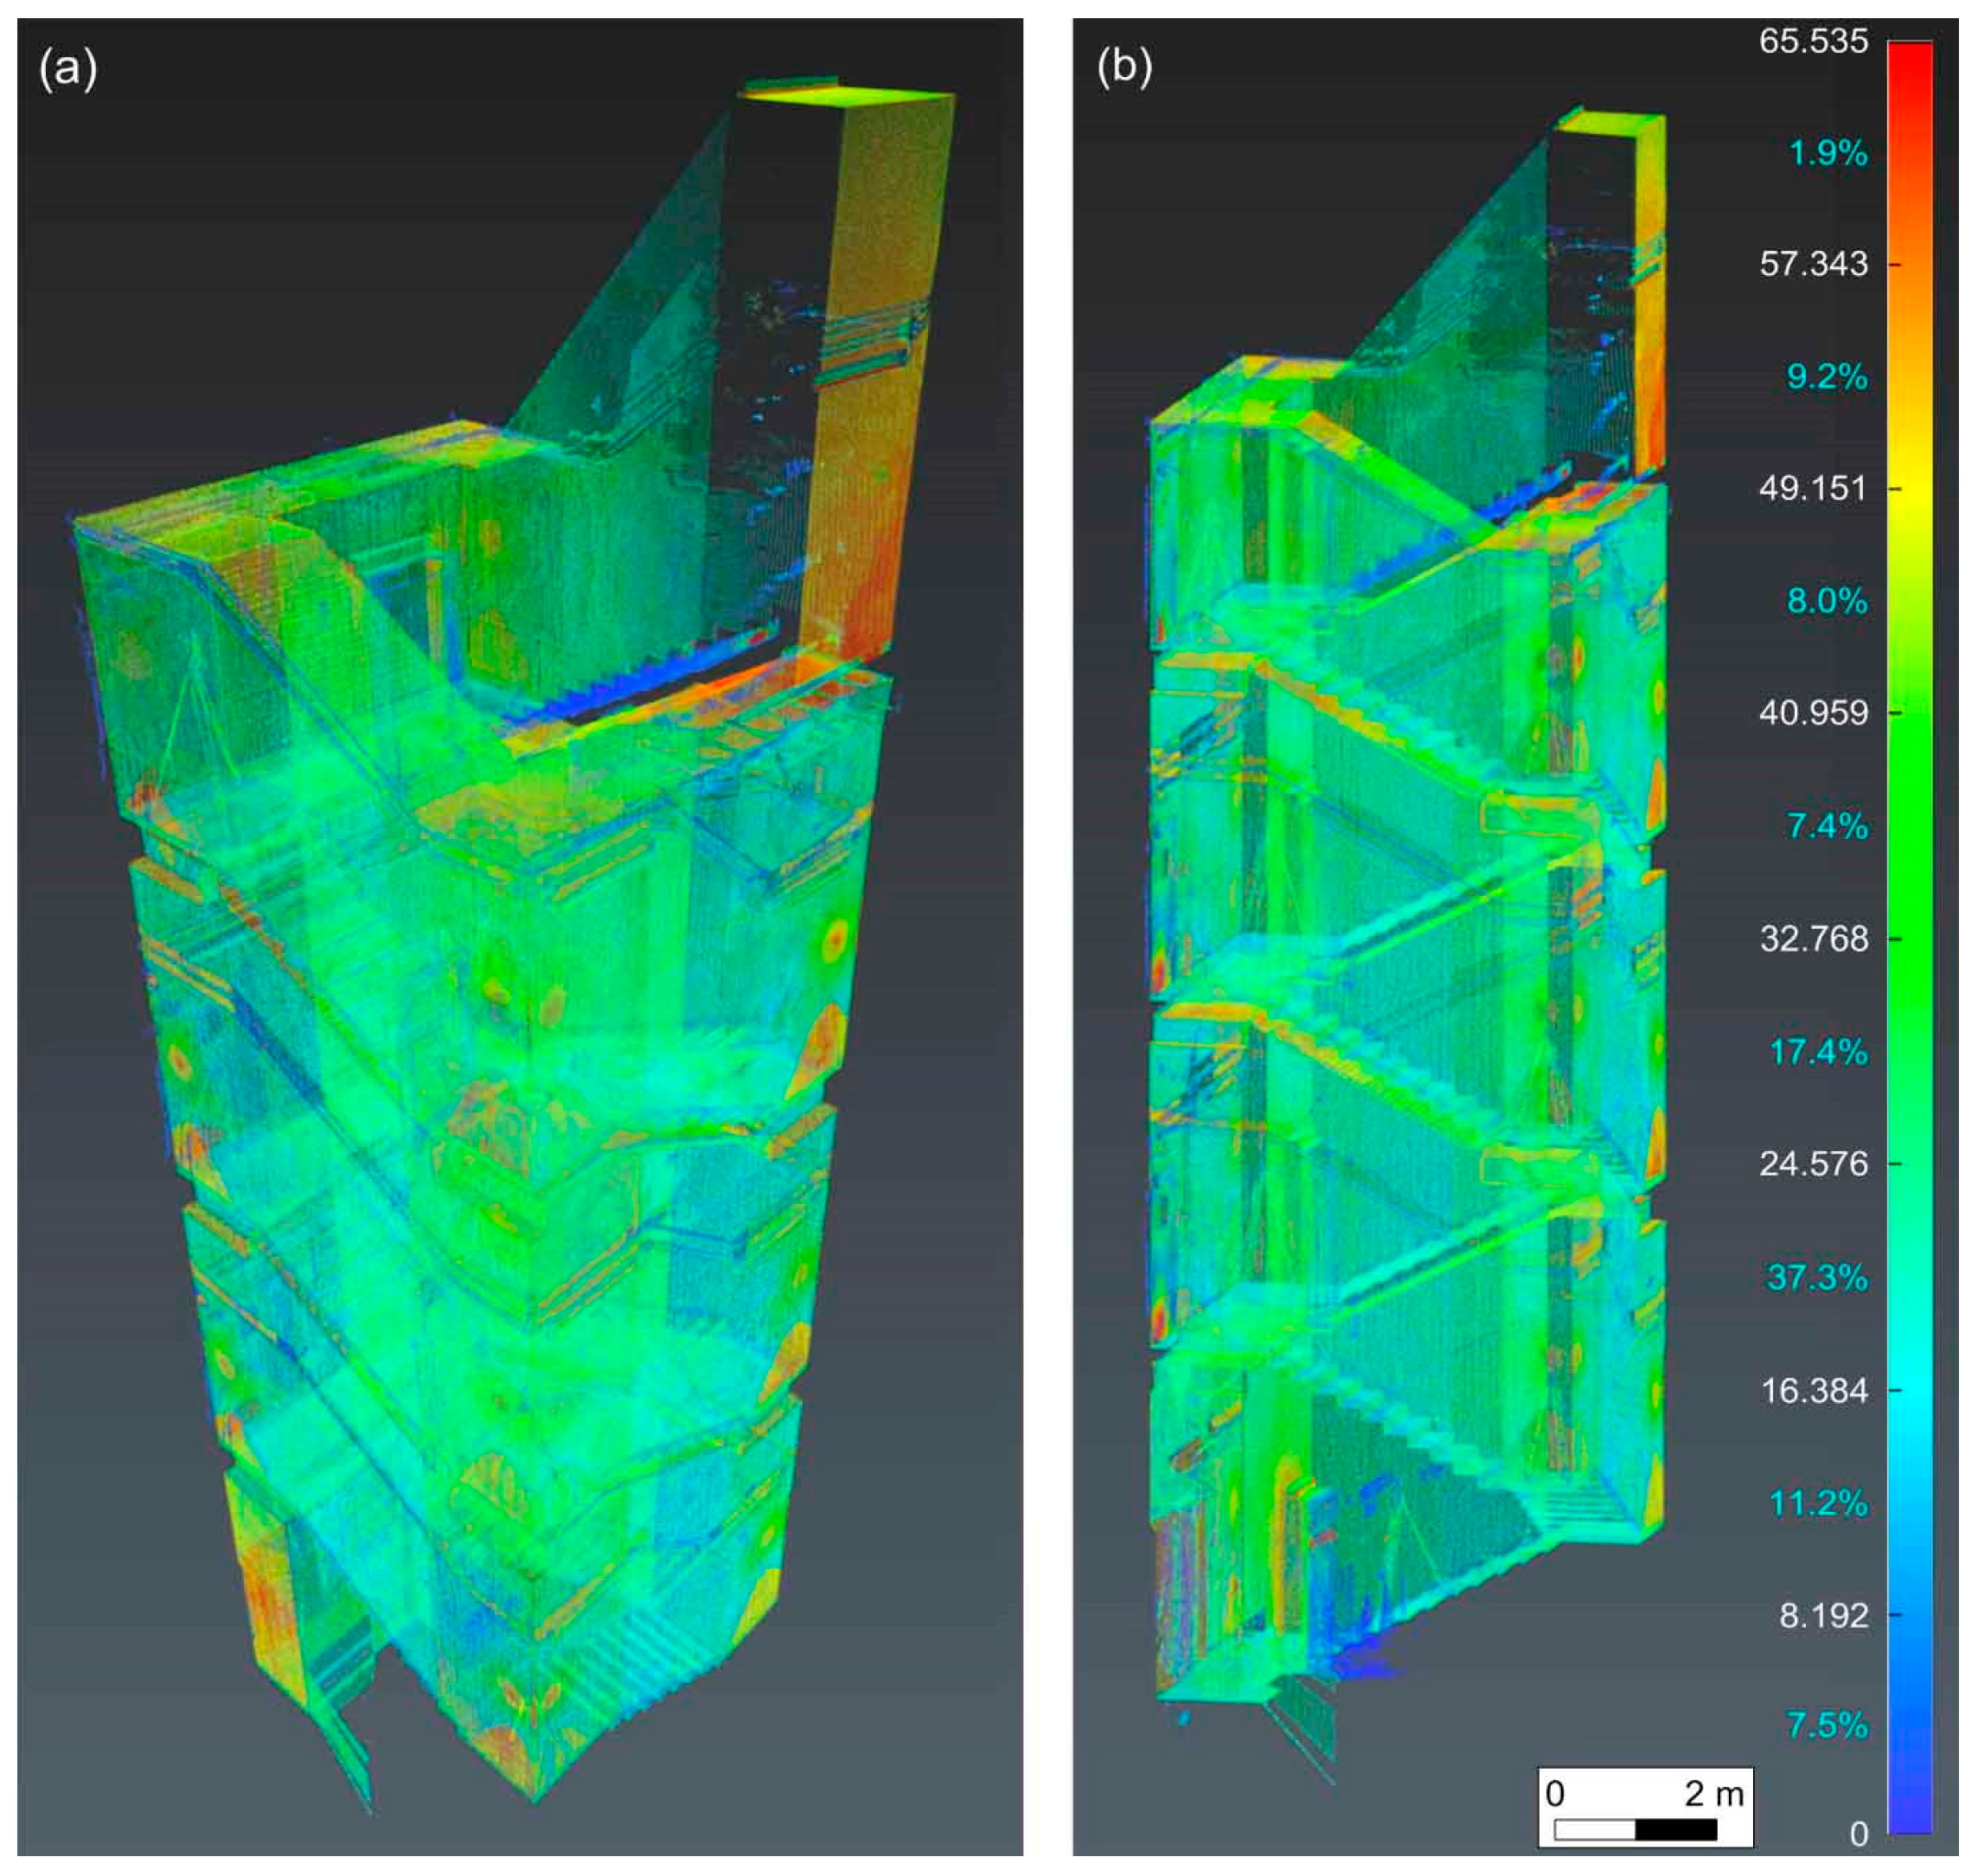Click the 7.4% percentage label

point(1826,826)
